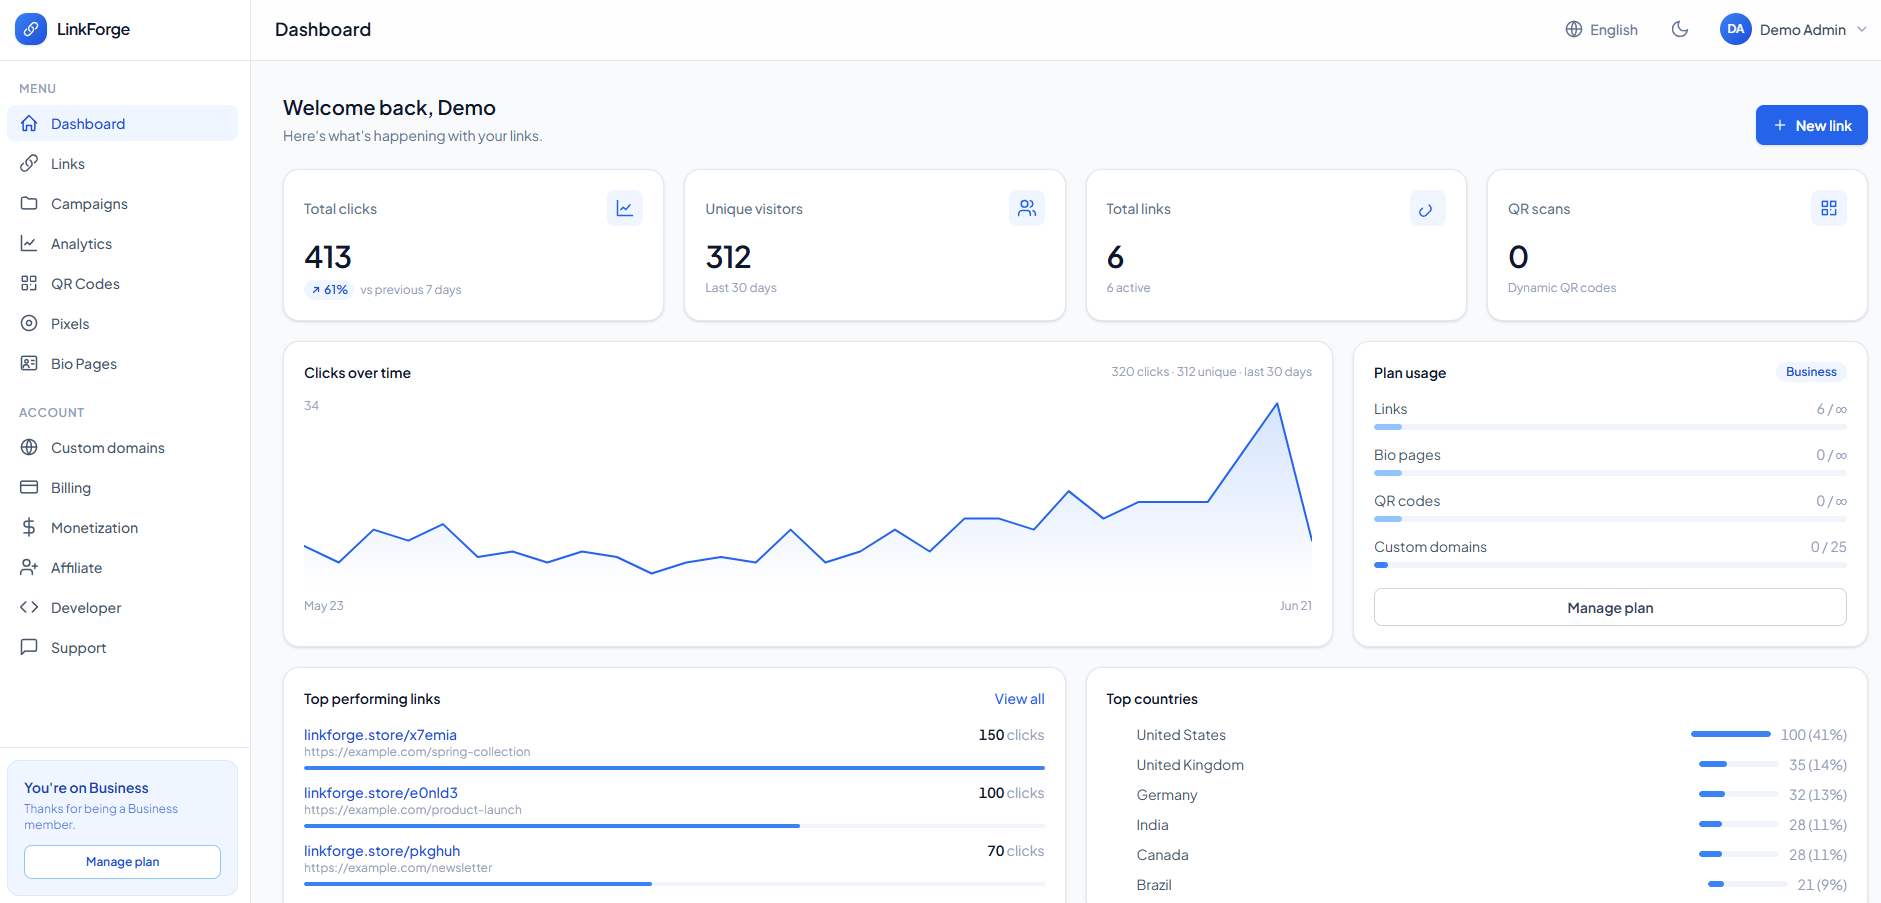The width and height of the screenshot is (1881, 903).
Task: Click the QR Codes grid icon in sidebar
Action: [29, 283]
